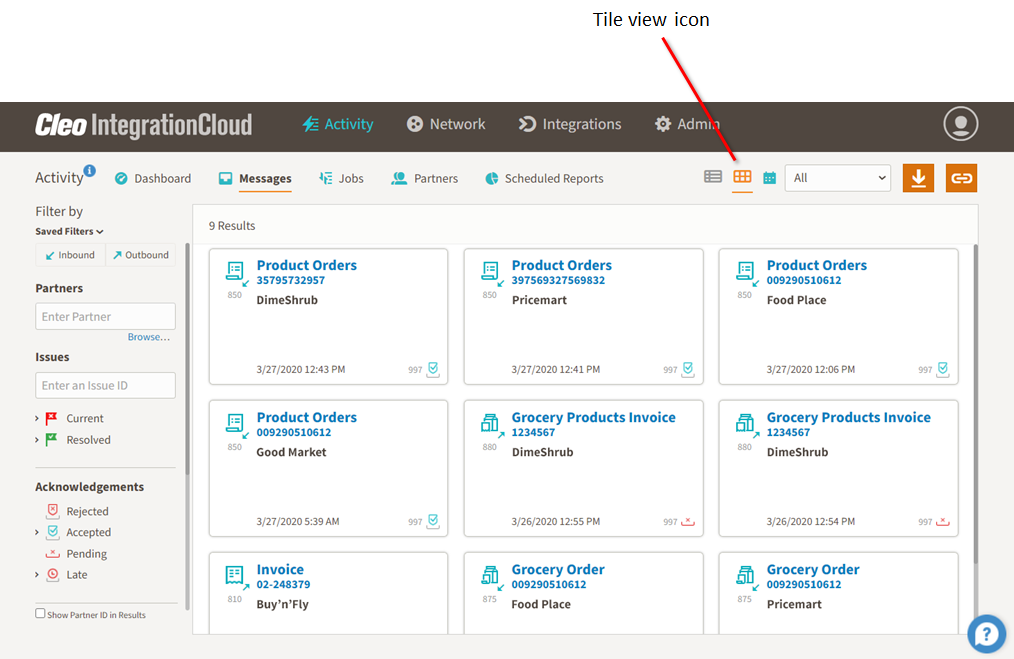Viewport: 1014px width, 659px height.
Task: Switch to the Jobs tab
Action: click(341, 179)
